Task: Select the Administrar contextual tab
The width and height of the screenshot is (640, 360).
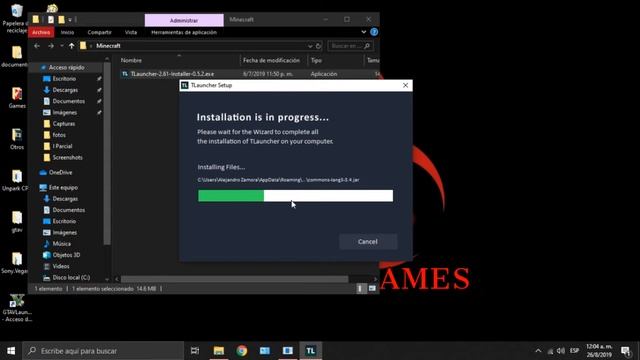Action: pyautogui.click(x=184, y=20)
